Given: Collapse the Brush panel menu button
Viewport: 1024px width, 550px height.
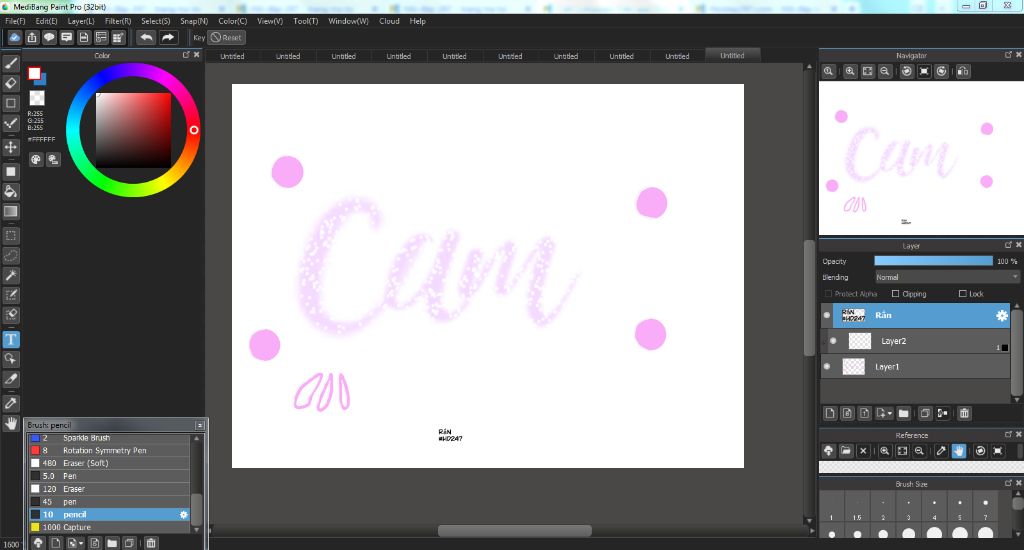Looking at the screenshot, I should (x=200, y=425).
